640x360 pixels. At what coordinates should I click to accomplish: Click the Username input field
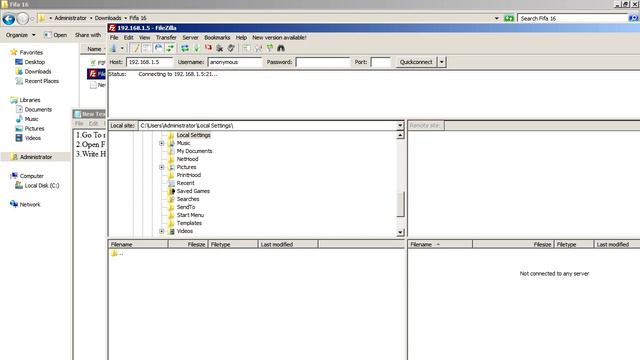235,62
